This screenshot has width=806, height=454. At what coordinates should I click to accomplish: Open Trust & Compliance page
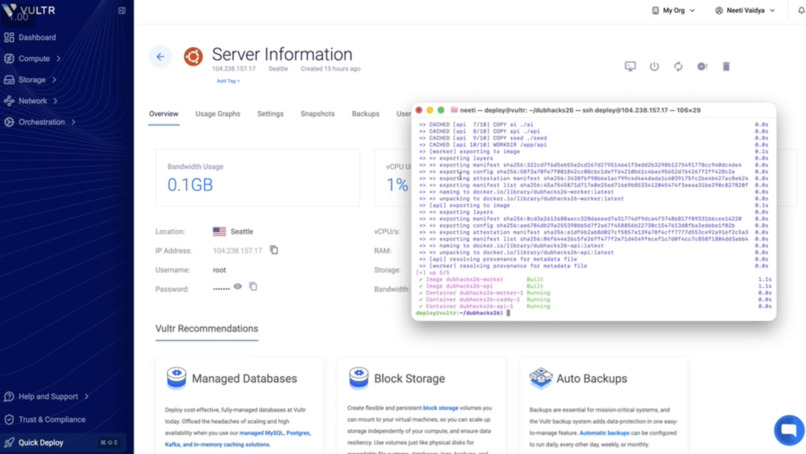[51, 420]
